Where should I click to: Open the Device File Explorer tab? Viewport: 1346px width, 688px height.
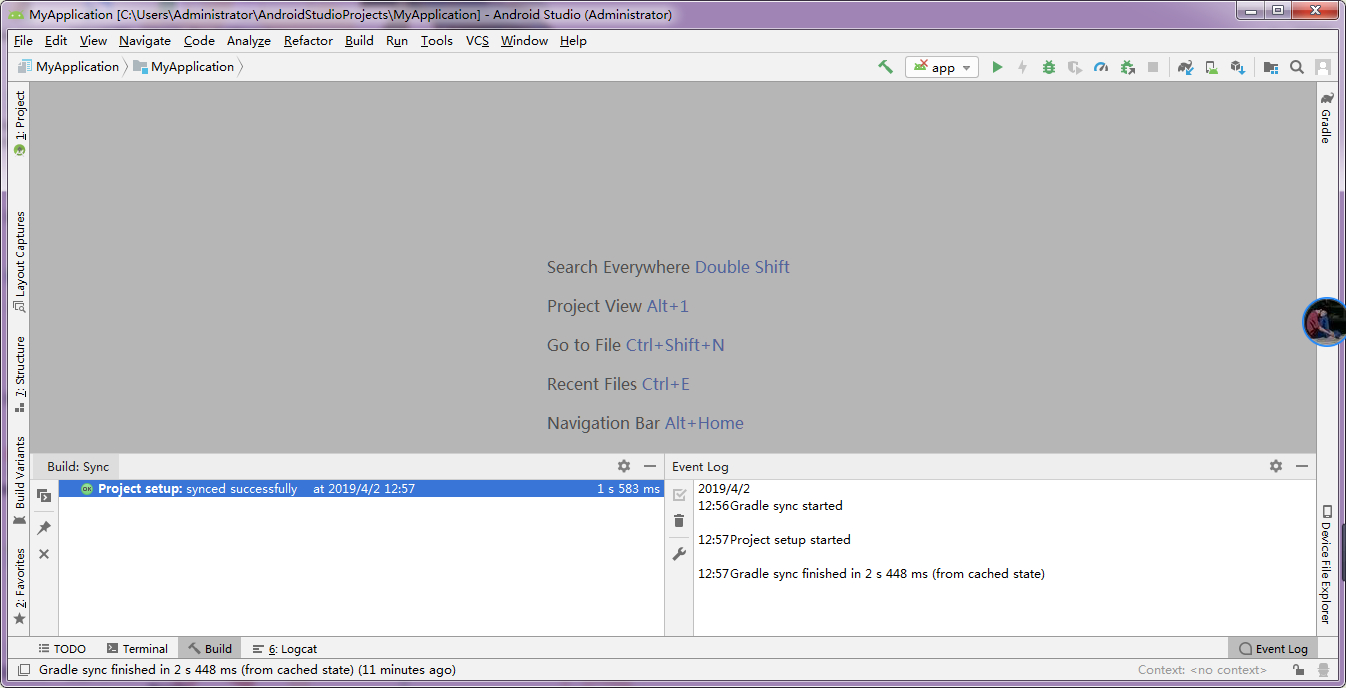coord(1326,564)
